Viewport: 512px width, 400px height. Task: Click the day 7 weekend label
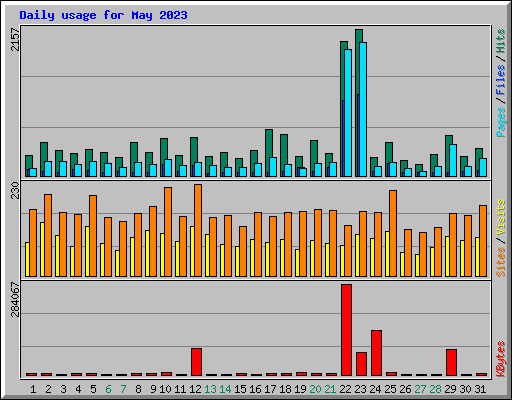coord(123,389)
